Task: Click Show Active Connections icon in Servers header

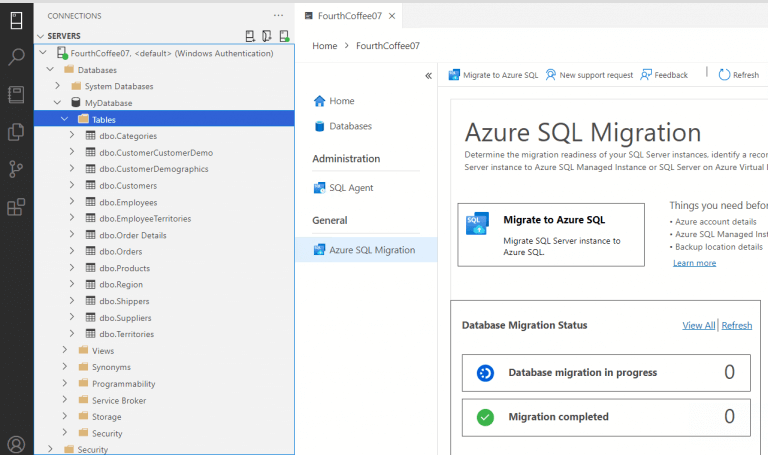Action: pyautogui.click(x=284, y=36)
